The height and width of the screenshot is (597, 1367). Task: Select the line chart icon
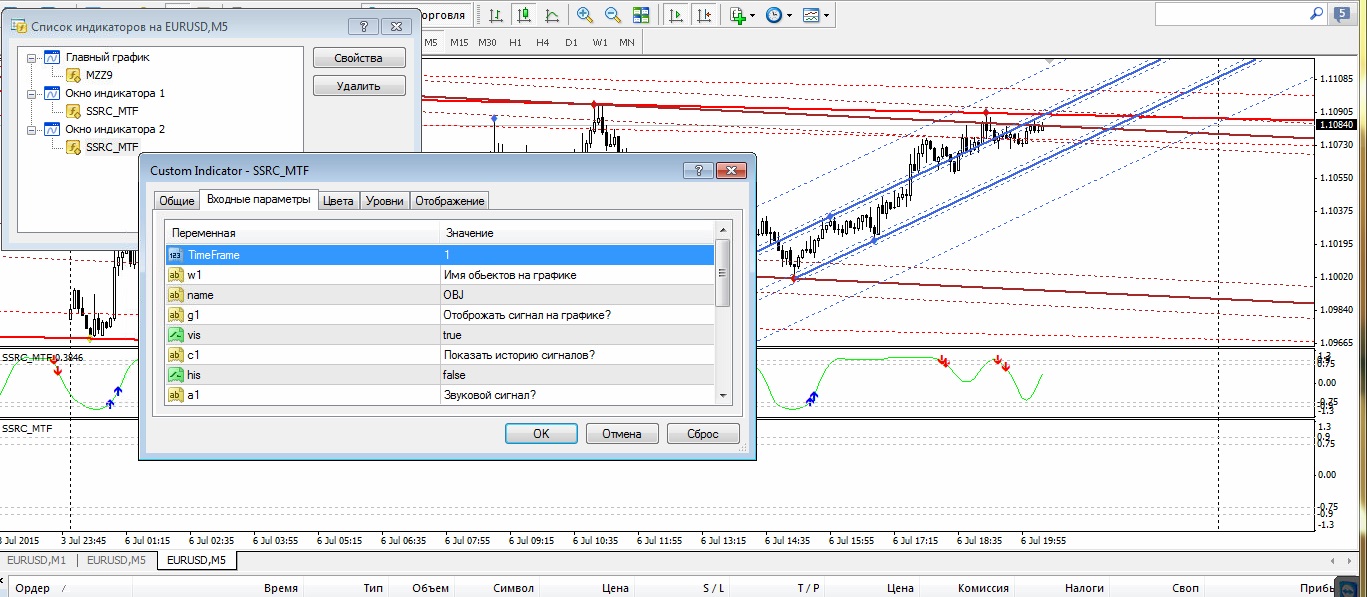point(552,15)
